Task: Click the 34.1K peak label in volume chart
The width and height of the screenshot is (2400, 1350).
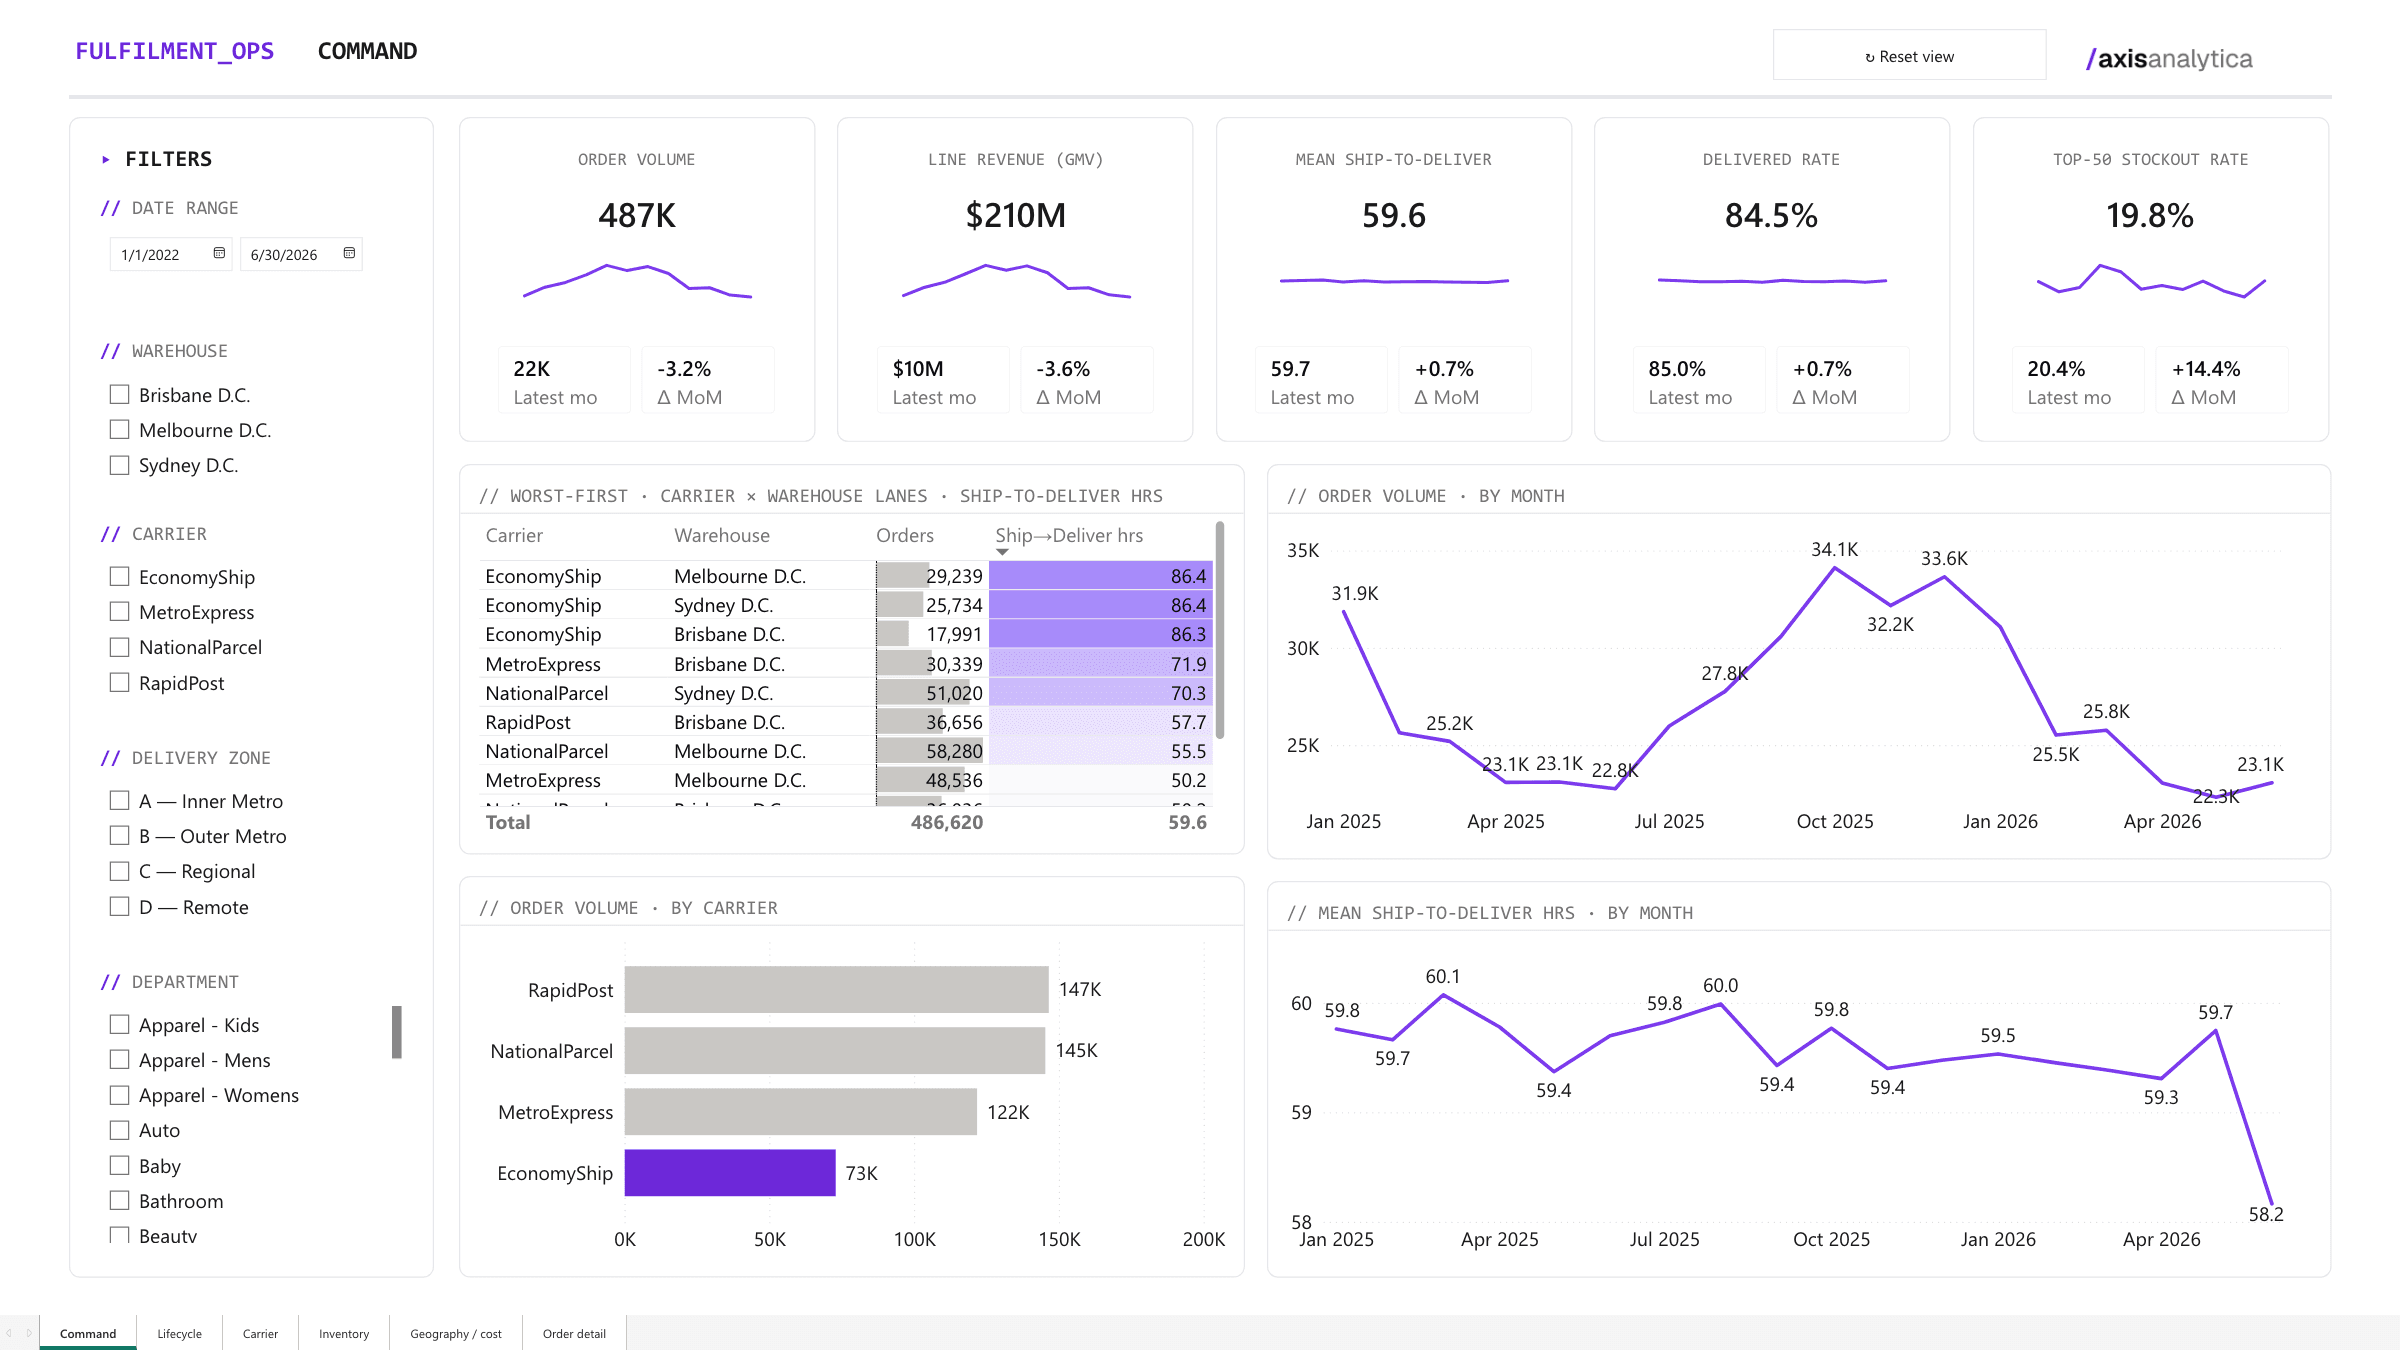Action: point(1834,549)
